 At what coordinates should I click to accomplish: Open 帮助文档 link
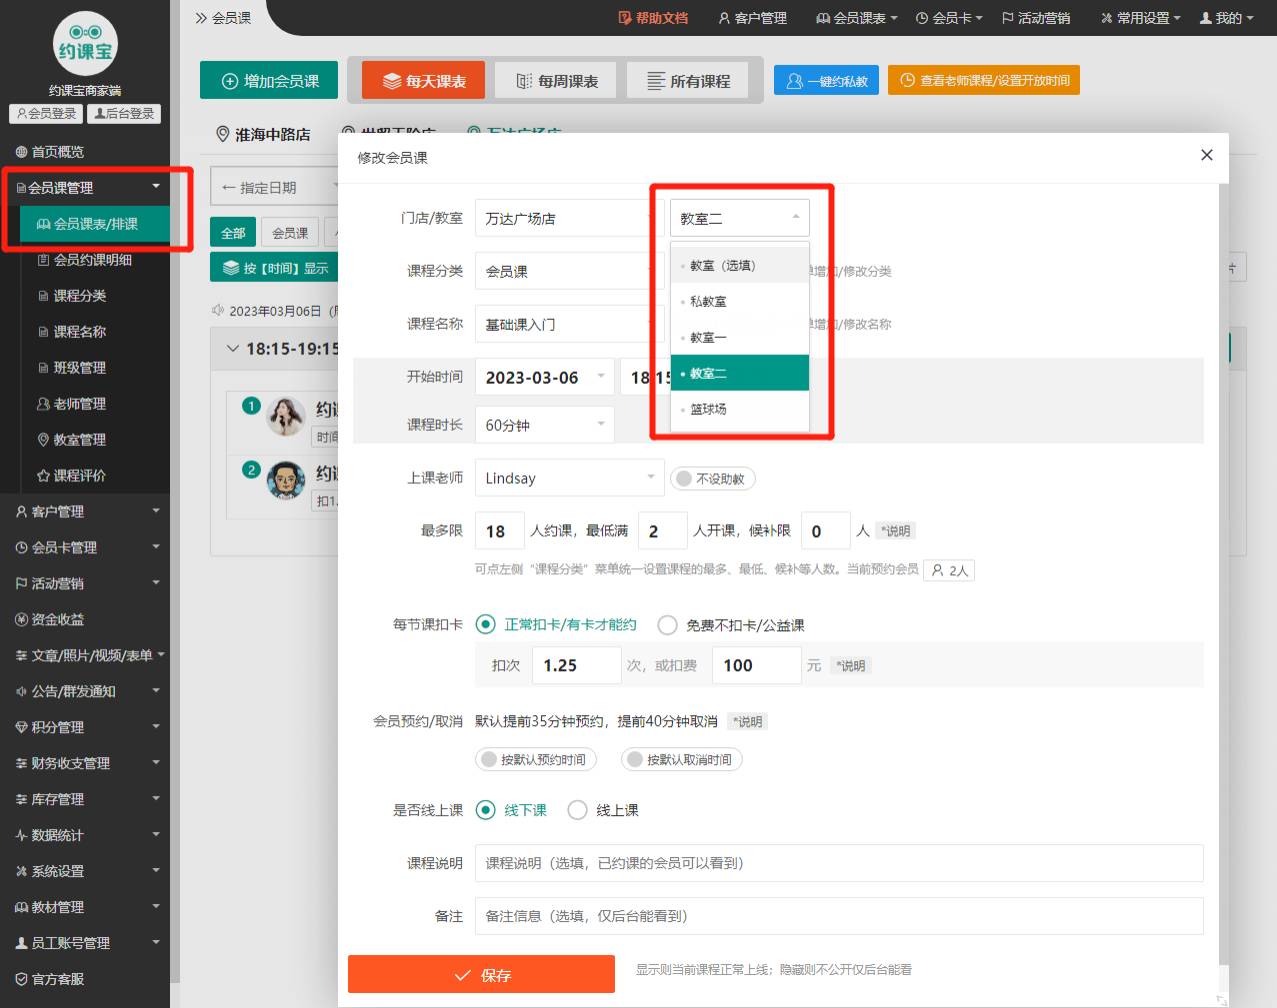(653, 18)
